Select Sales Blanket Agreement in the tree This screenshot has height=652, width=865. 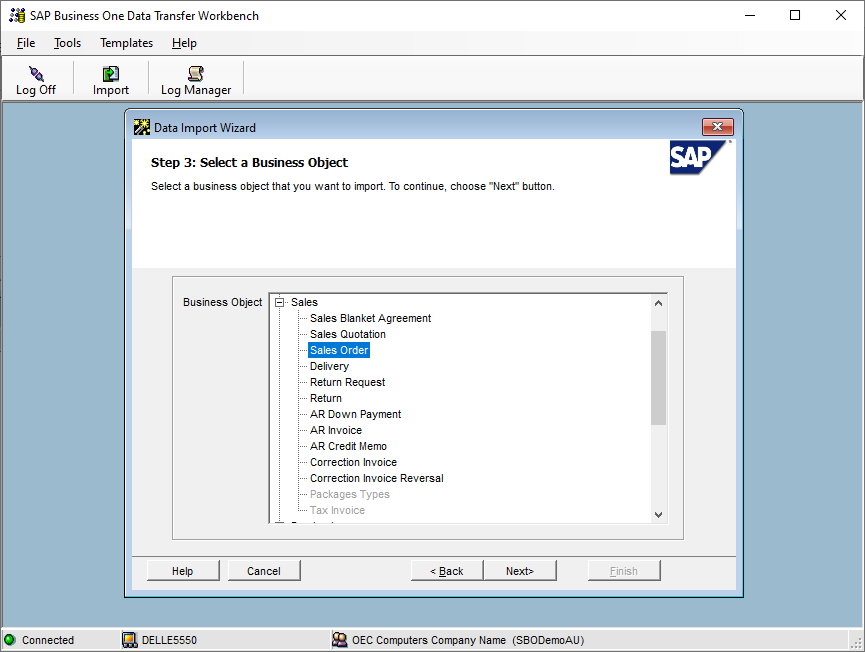[x=370, y=318]
